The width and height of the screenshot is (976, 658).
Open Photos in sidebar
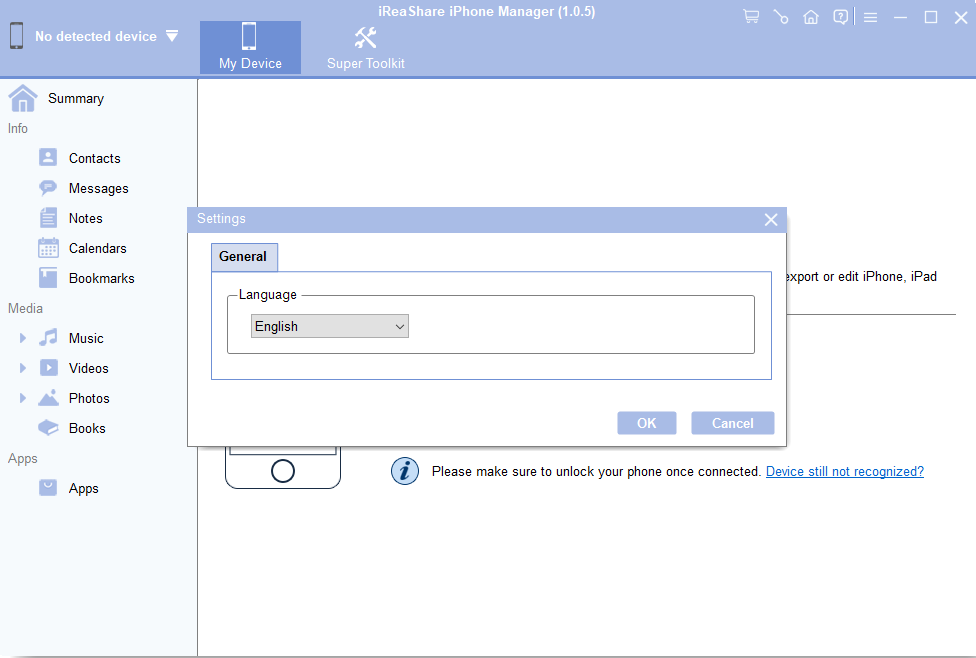point(89,398)
